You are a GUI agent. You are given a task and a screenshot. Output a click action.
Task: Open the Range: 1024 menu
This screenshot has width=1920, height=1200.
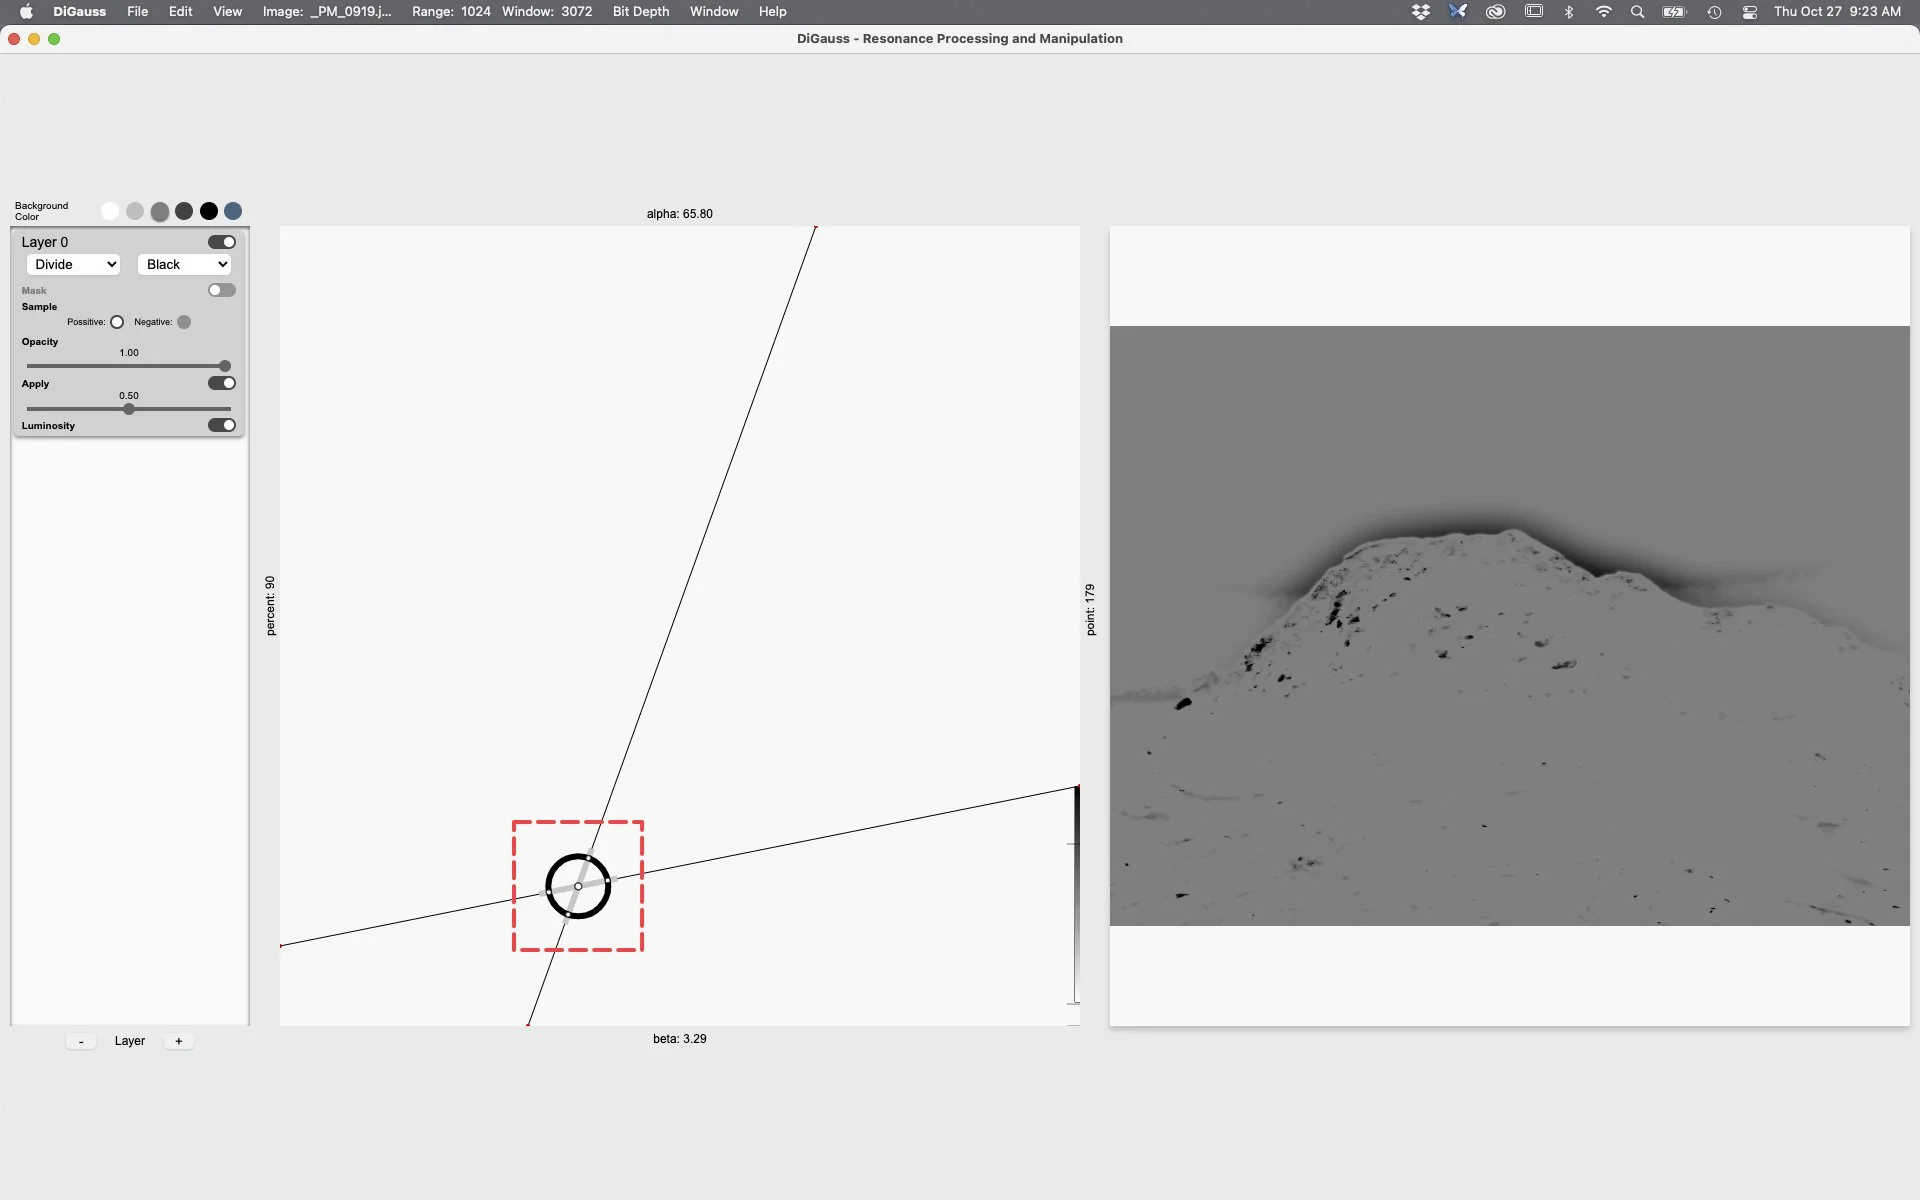point(450,12)
